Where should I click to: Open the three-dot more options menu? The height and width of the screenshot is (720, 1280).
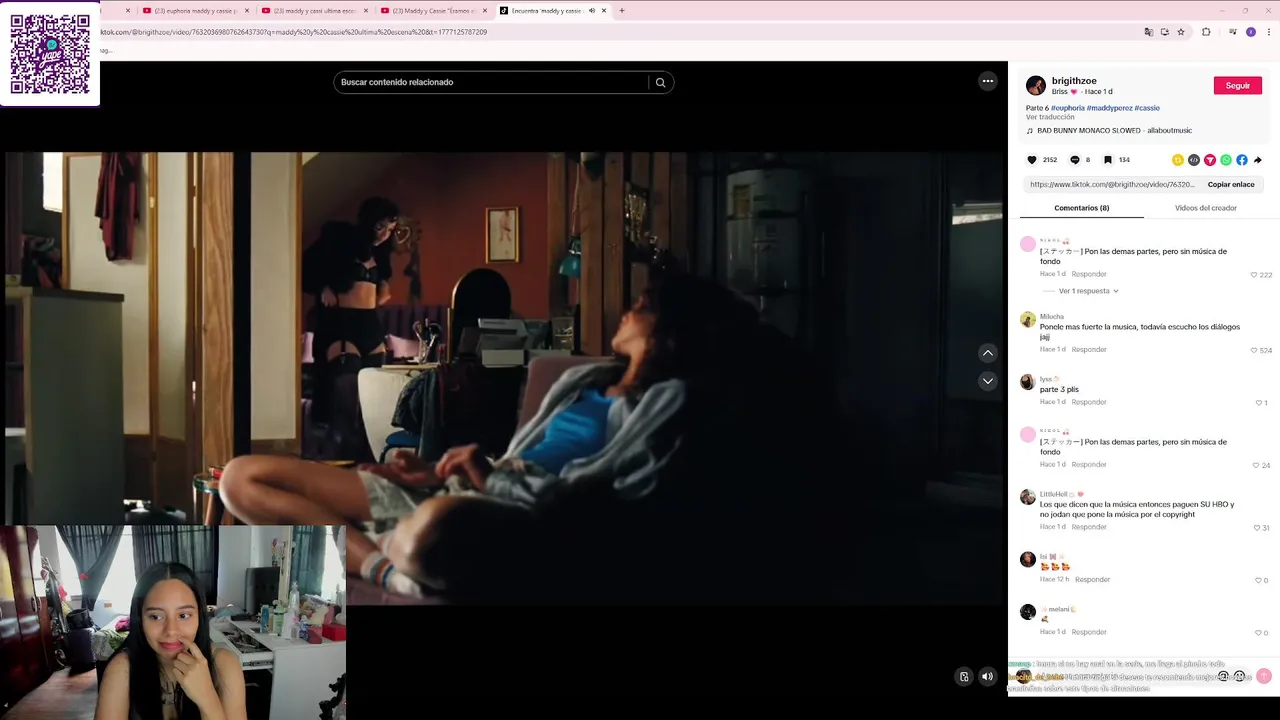988,81
